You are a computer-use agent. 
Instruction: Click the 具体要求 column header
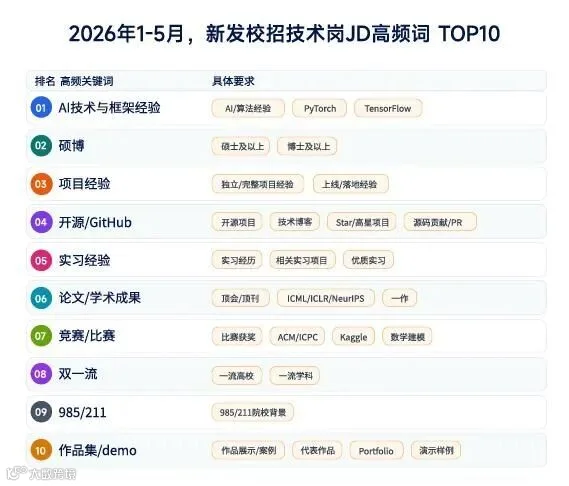click(x=233, y=81)
